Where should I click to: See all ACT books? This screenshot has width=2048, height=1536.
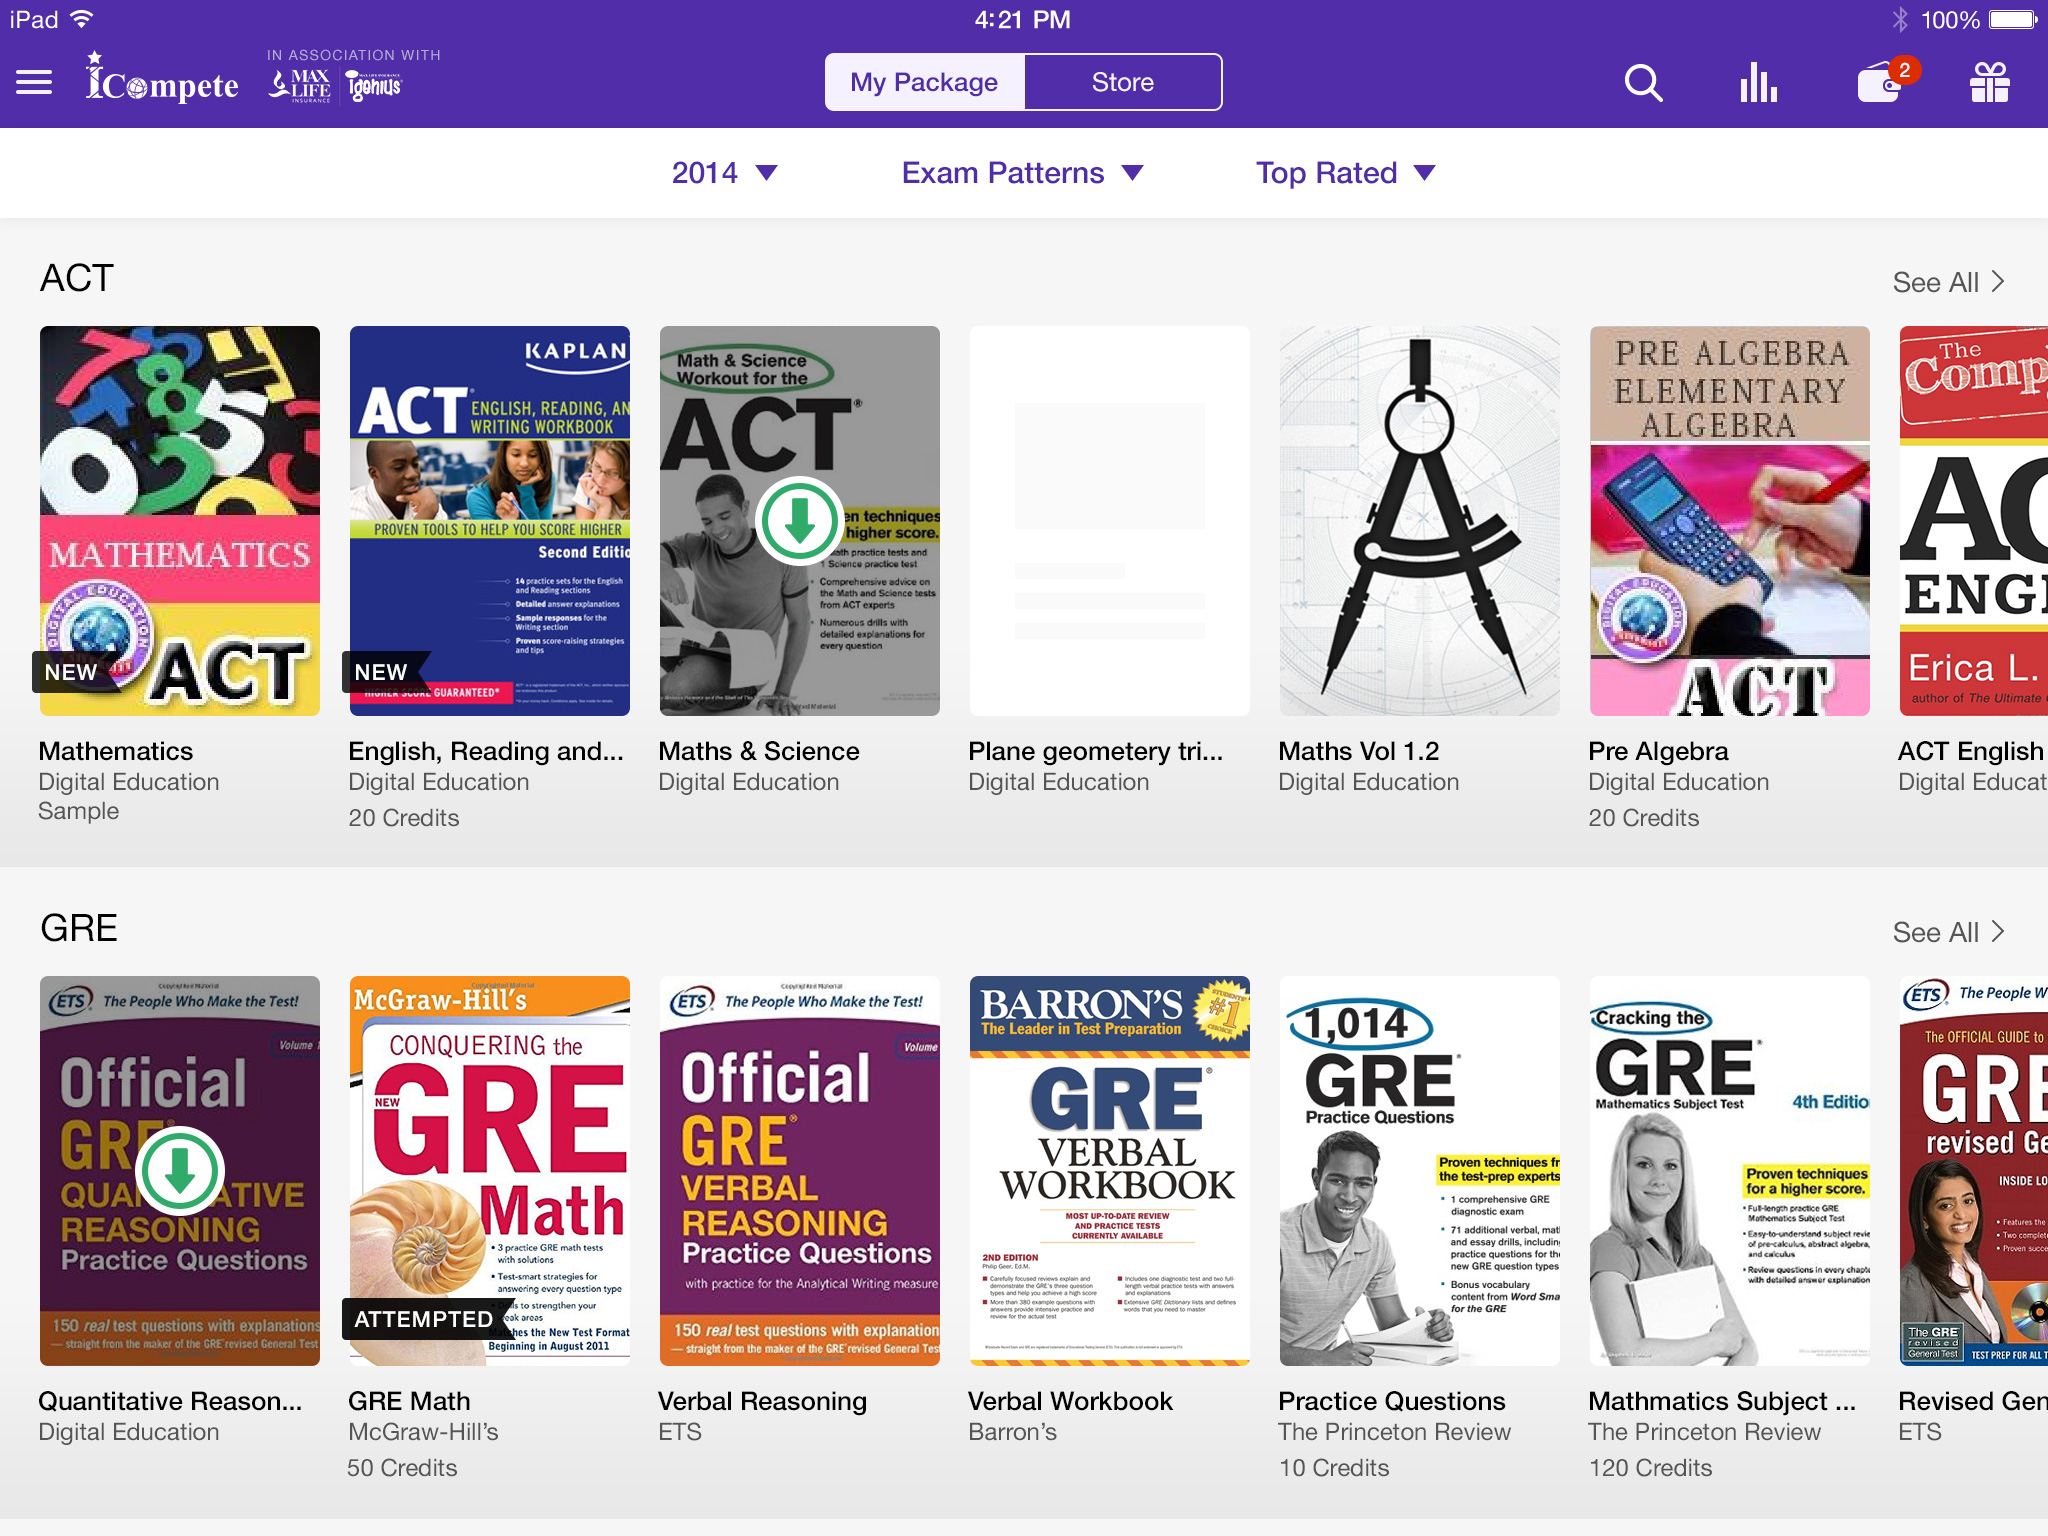click(x=1947, y=282)
